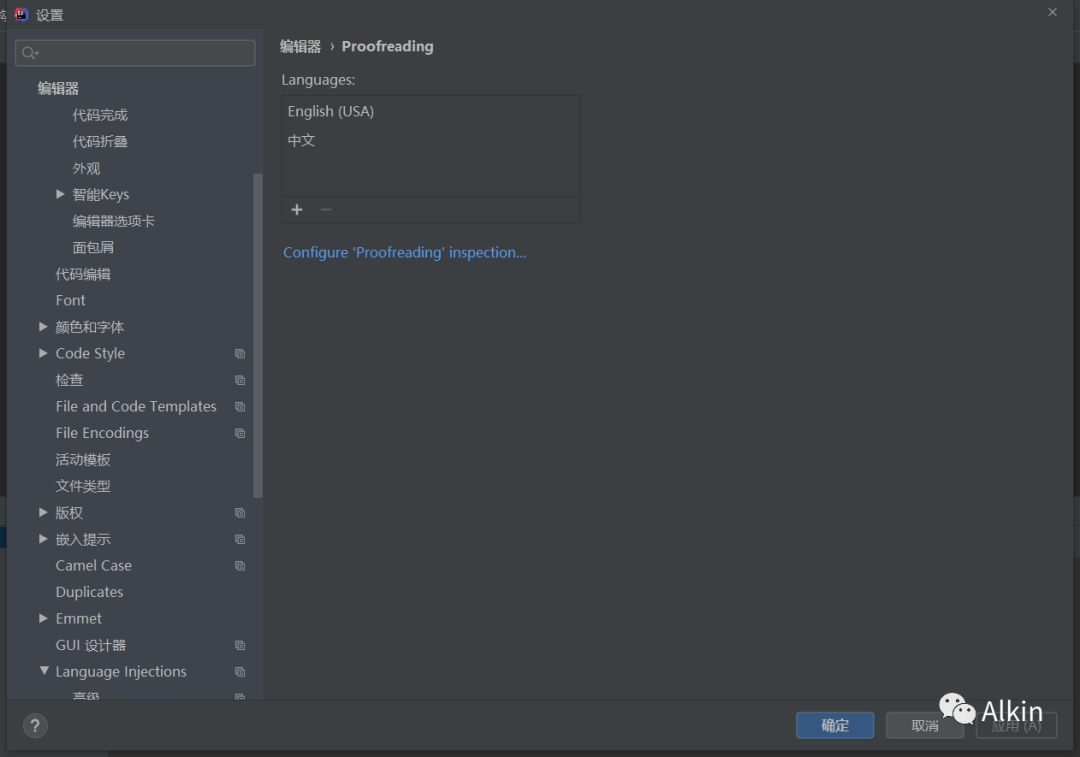Viewport: 1080px width, 757px height.
Task: Open the Emmet settings page
Action: tap(79, 619)
